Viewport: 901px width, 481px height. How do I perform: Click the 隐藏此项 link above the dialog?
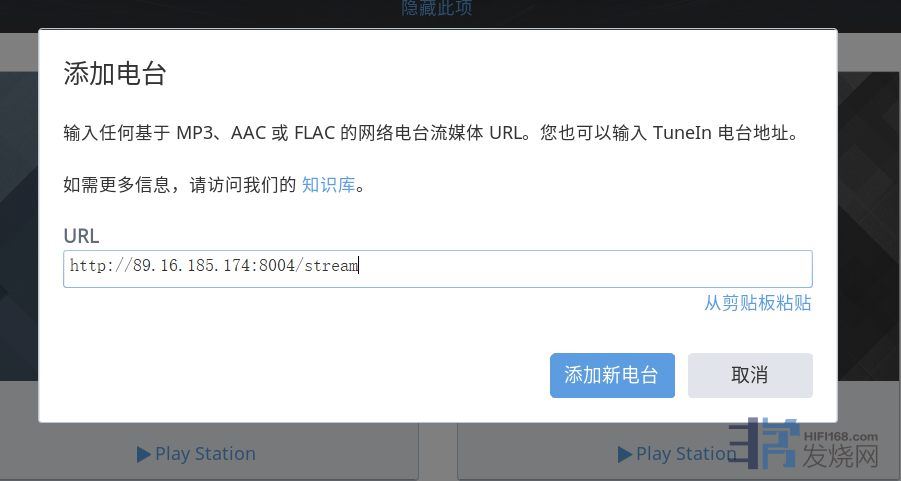pos(437,8)
